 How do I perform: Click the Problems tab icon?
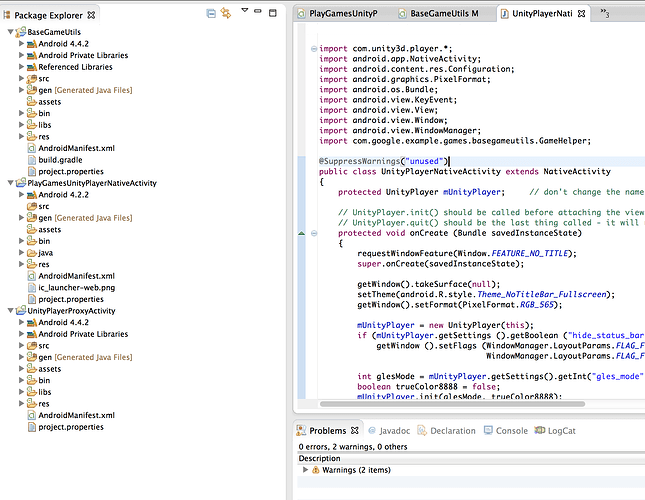301,431
